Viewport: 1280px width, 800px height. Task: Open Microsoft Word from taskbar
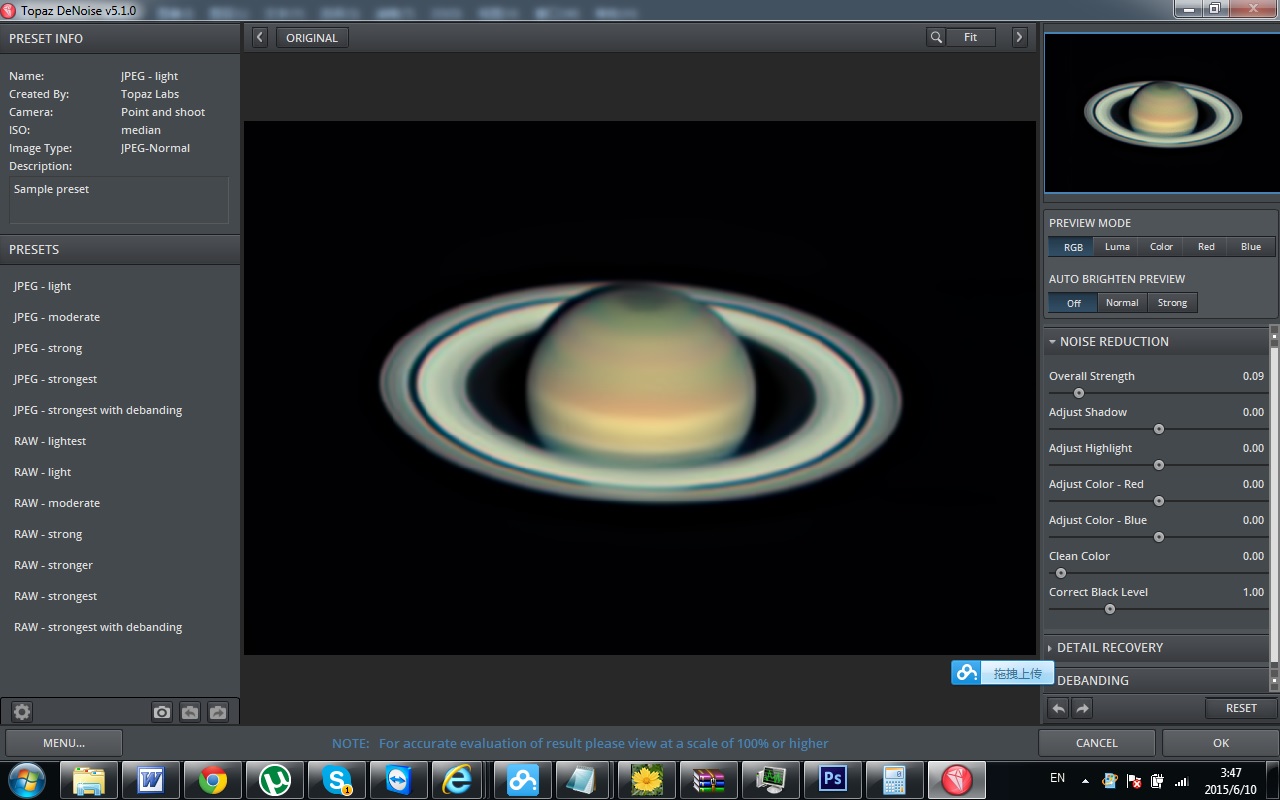151,779
